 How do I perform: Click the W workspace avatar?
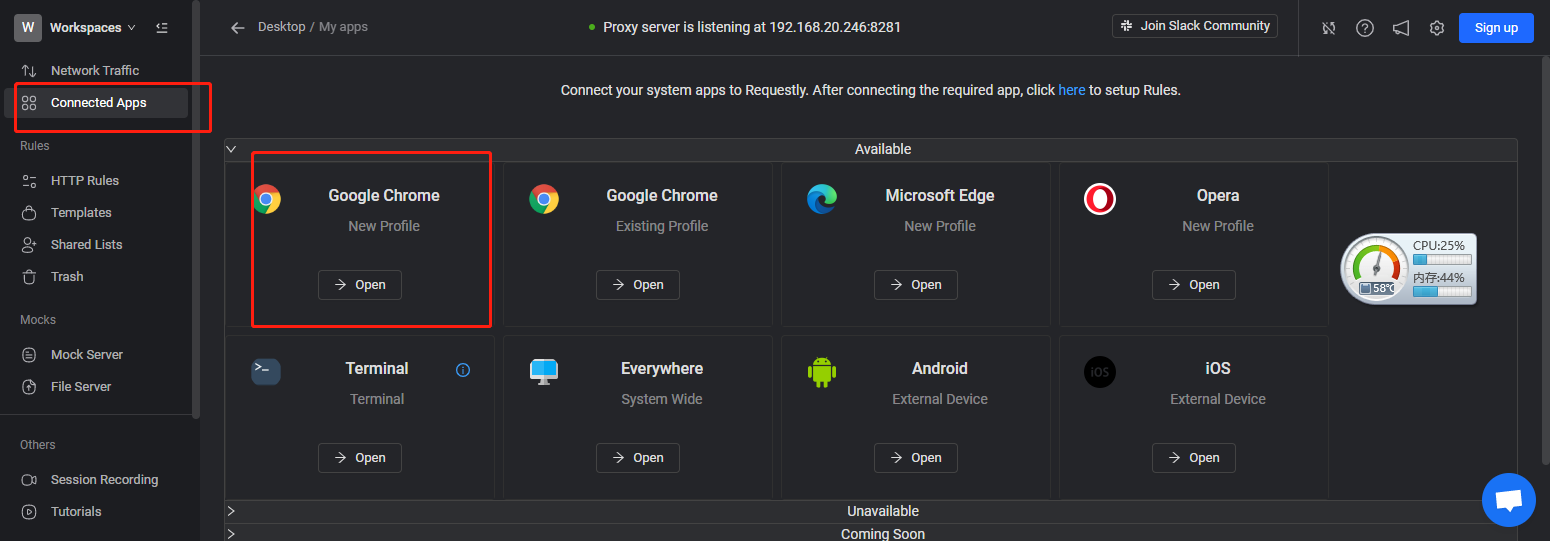tap(28, 28)
